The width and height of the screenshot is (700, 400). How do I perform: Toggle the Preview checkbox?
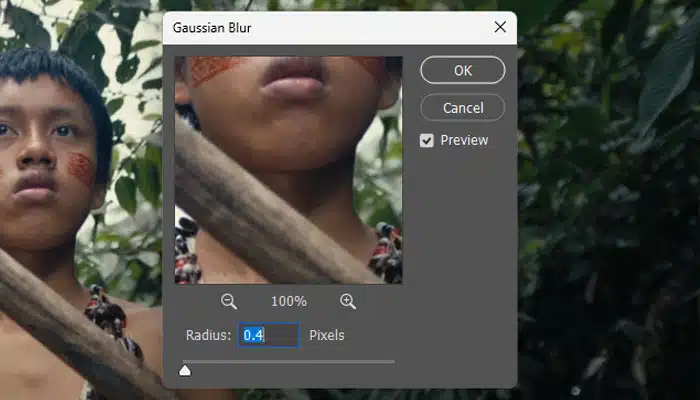(x=427, y=141)
